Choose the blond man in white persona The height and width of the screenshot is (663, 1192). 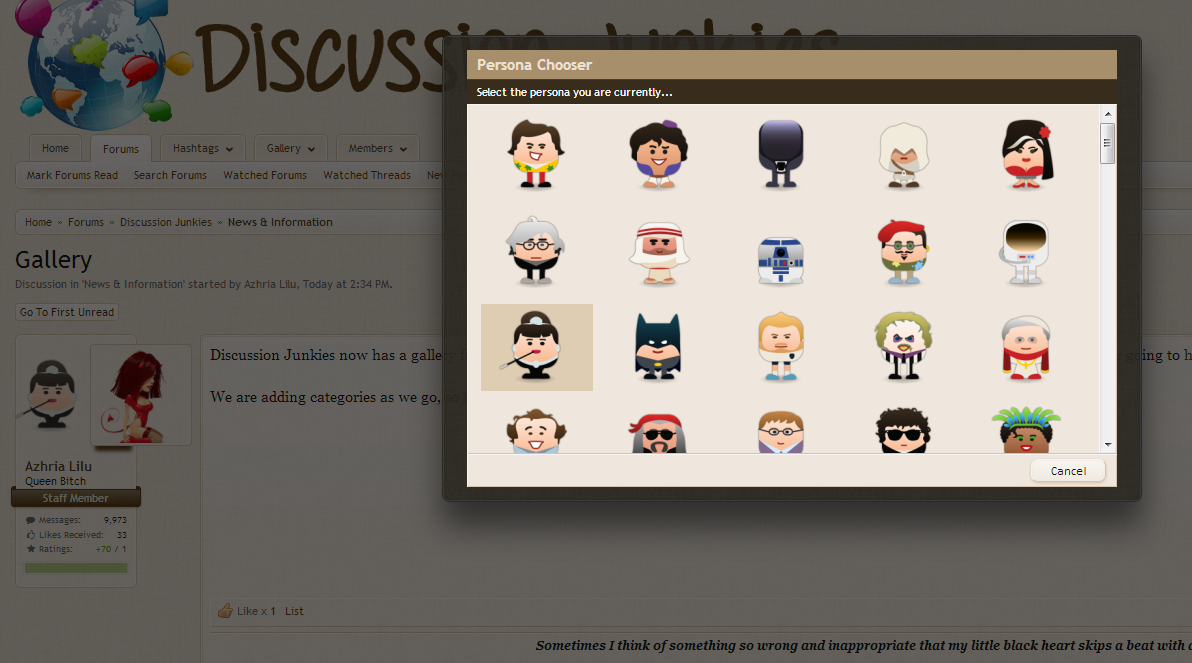pyautogui.click(x=781, y=347)
